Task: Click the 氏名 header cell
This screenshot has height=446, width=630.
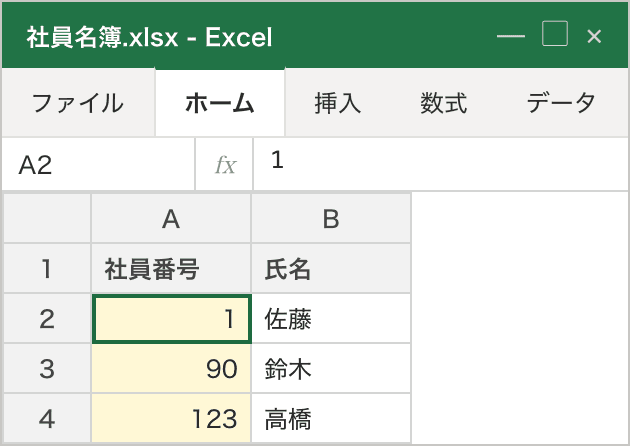Action: pyautogui.click(x=331, y=268)
